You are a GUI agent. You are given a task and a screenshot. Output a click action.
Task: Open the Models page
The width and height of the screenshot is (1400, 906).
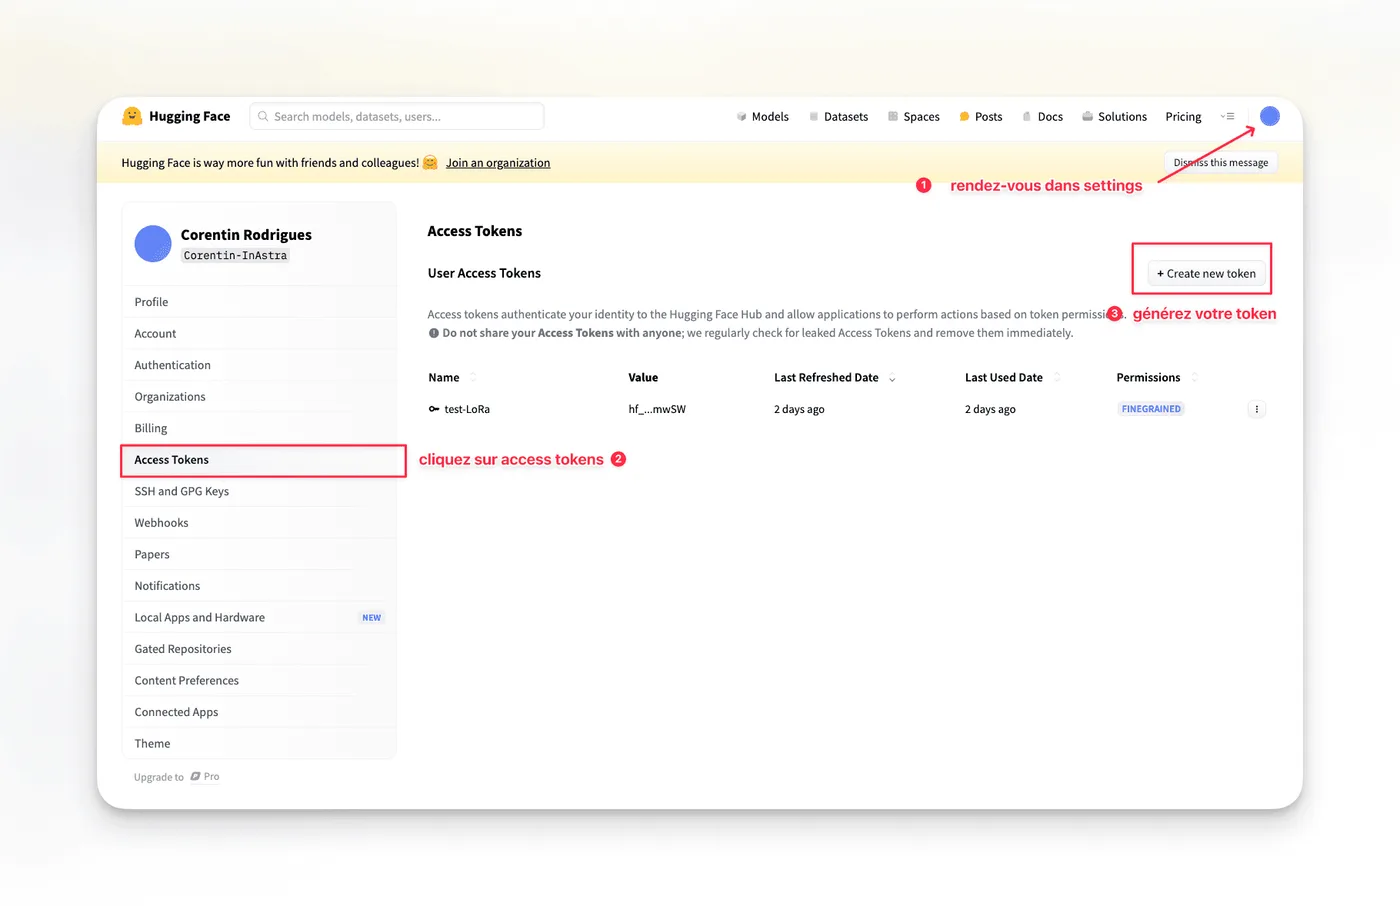coord(763,117)
